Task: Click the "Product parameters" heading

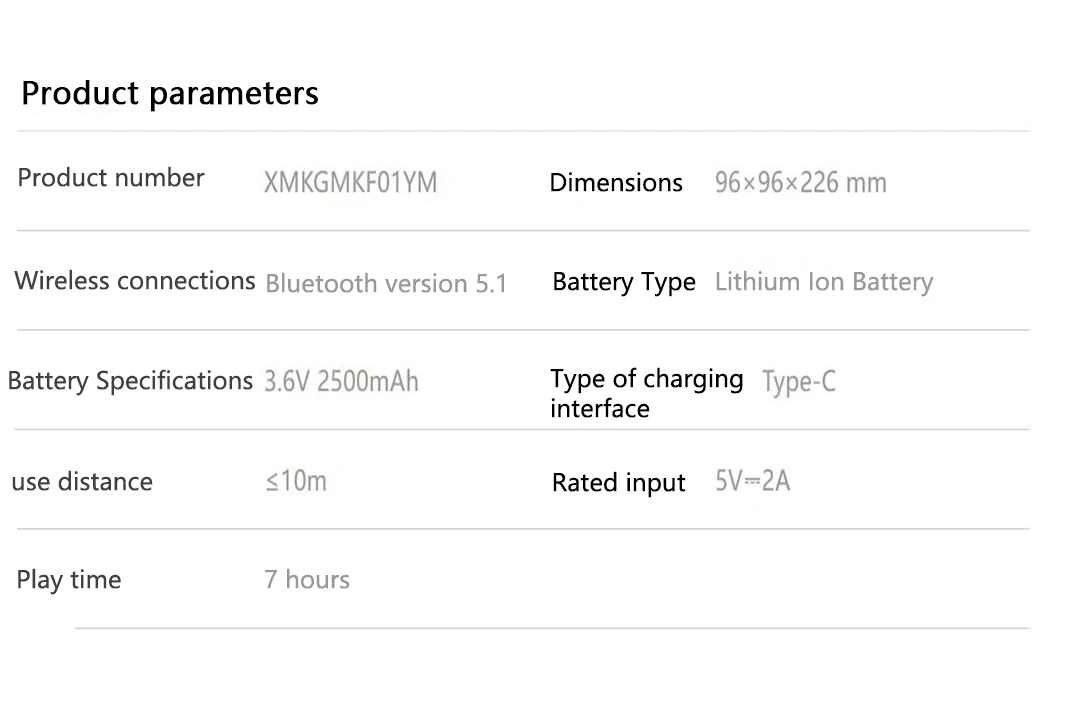Action: [170, 93]
